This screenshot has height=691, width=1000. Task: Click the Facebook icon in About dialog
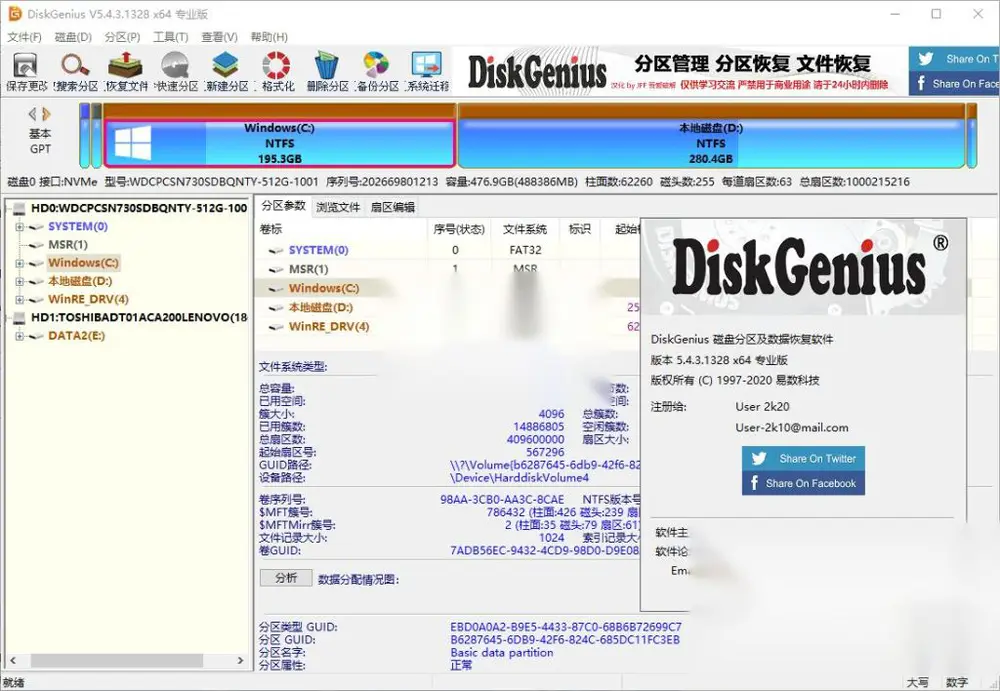pos(754,483)
